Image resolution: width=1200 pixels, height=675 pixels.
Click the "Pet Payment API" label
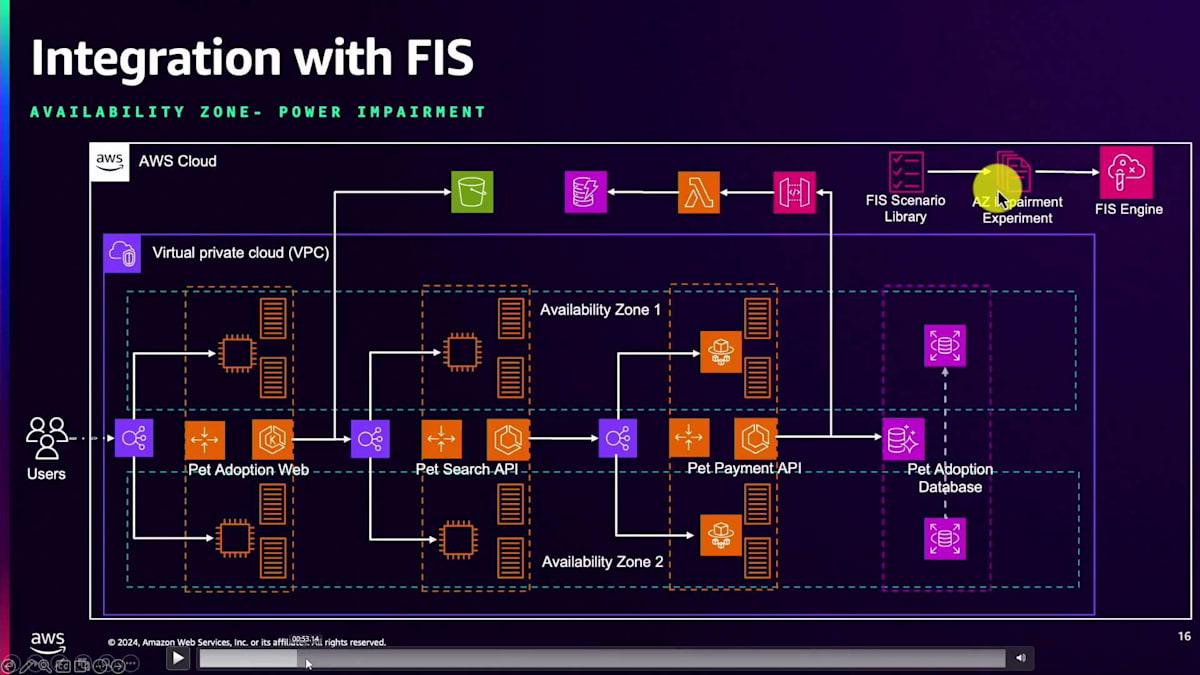(x=744, y=468)
